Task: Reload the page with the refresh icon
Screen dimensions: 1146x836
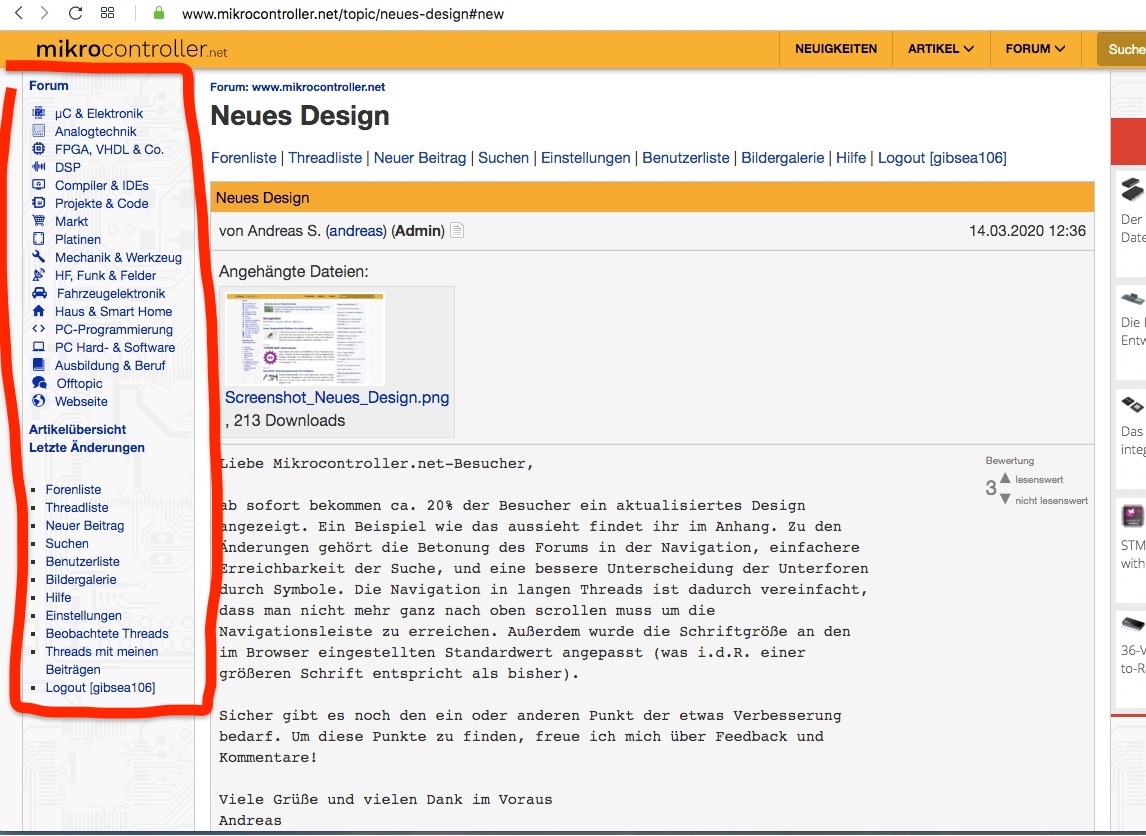Action: click(x=75, y=12)
